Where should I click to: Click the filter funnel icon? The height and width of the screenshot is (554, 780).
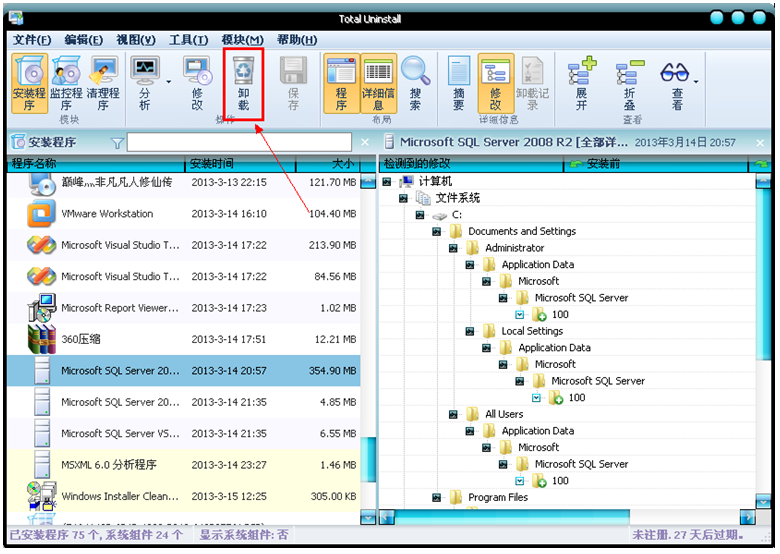[x=117, y=143]
